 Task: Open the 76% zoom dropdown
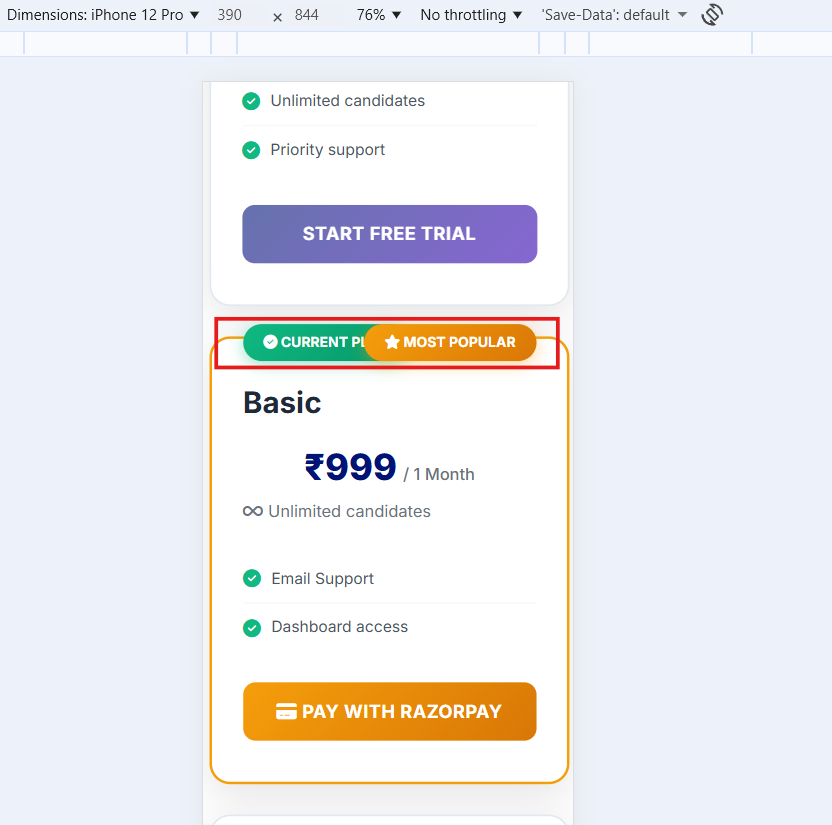[378, 15]
